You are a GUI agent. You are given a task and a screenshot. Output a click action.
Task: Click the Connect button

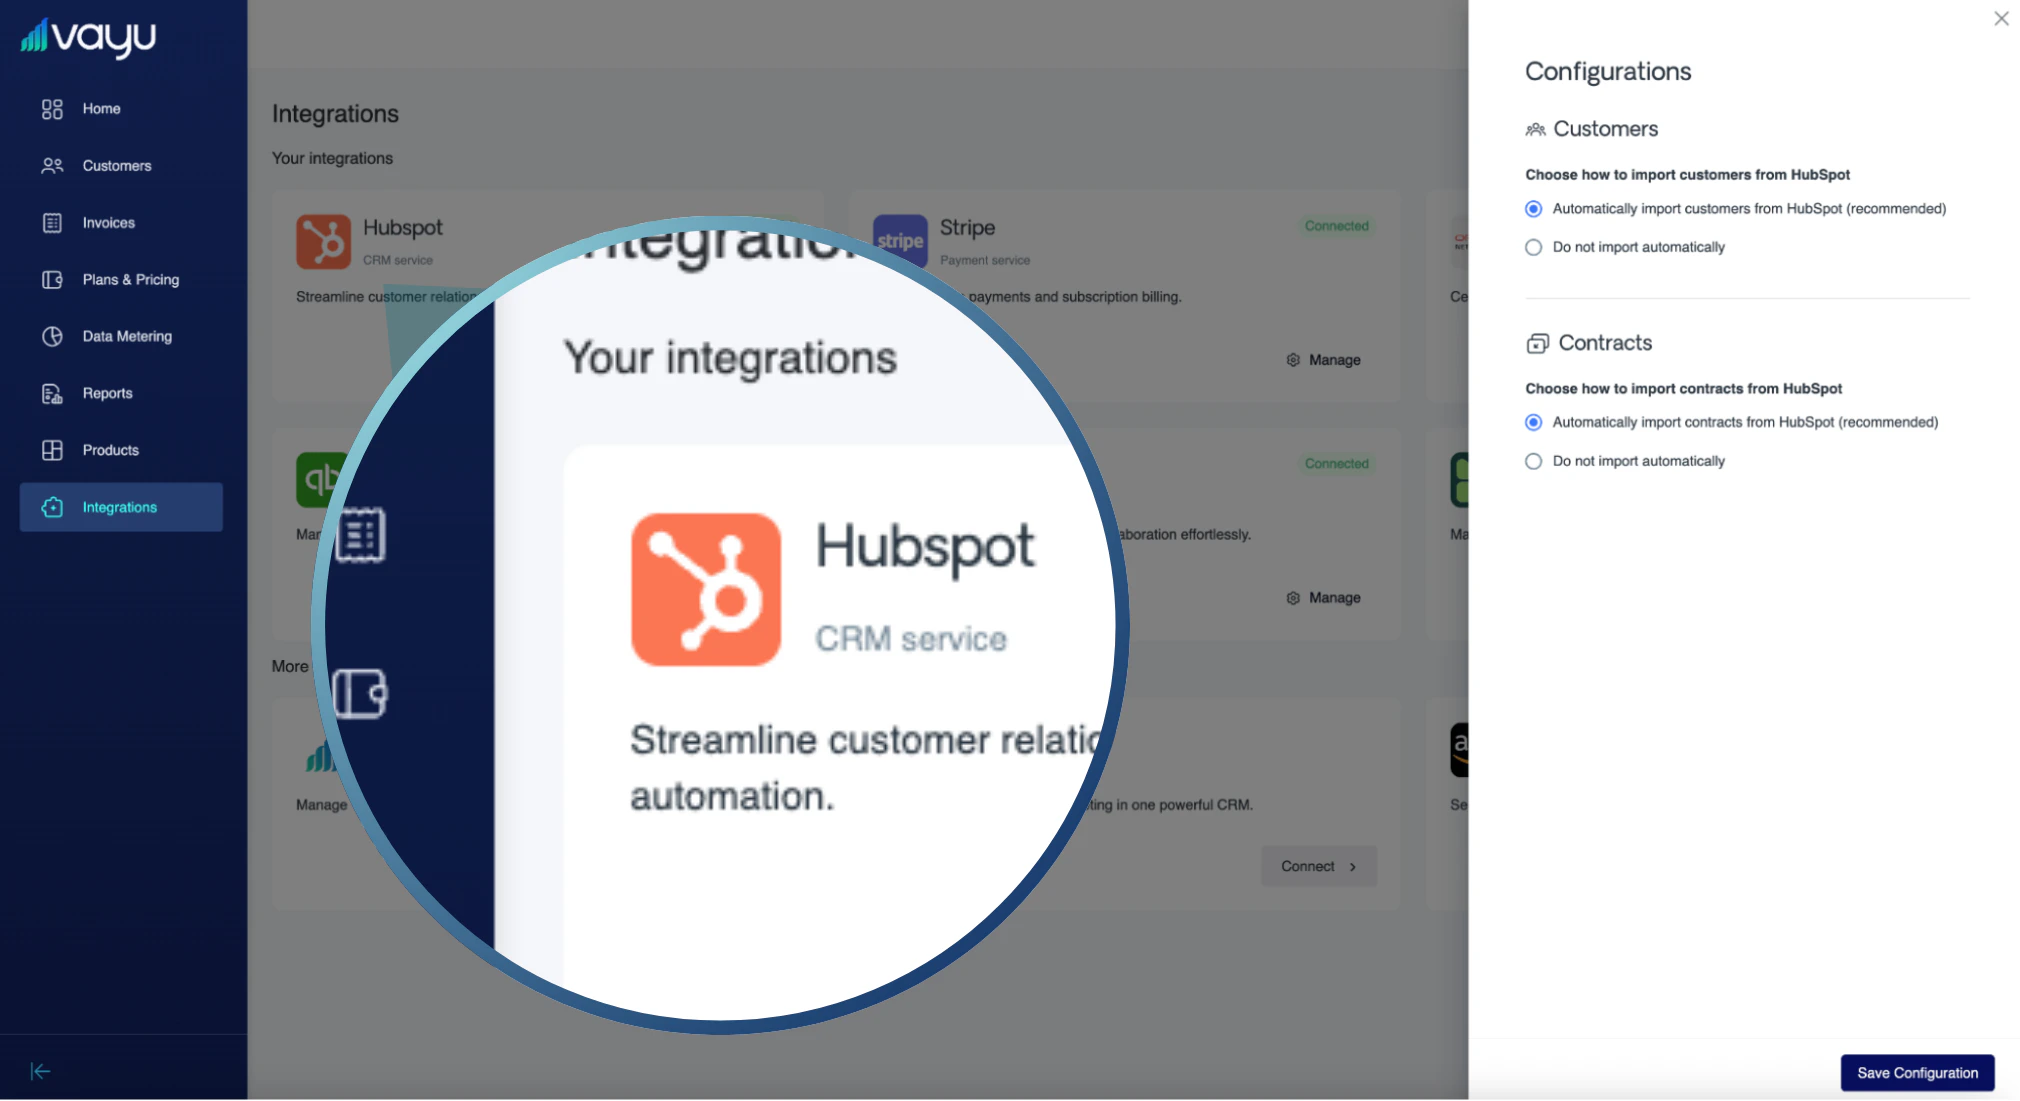1319,866
